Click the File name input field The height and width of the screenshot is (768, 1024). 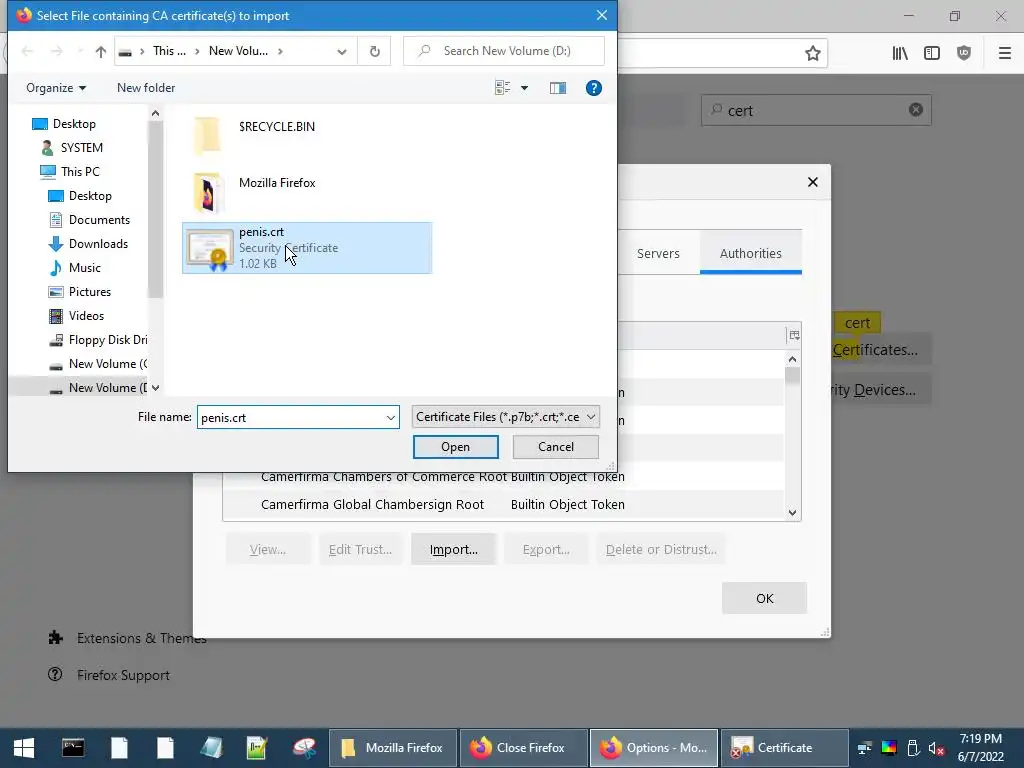coord(291,418)
